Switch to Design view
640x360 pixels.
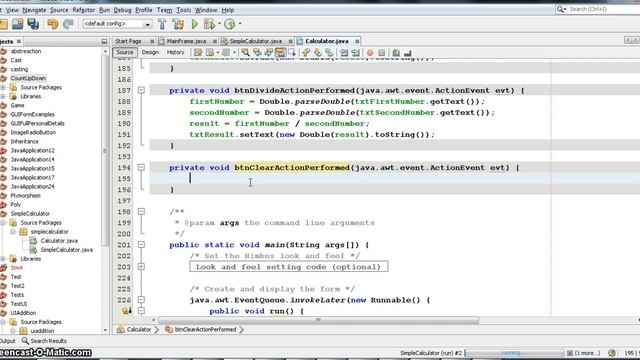tap(150, 52)
